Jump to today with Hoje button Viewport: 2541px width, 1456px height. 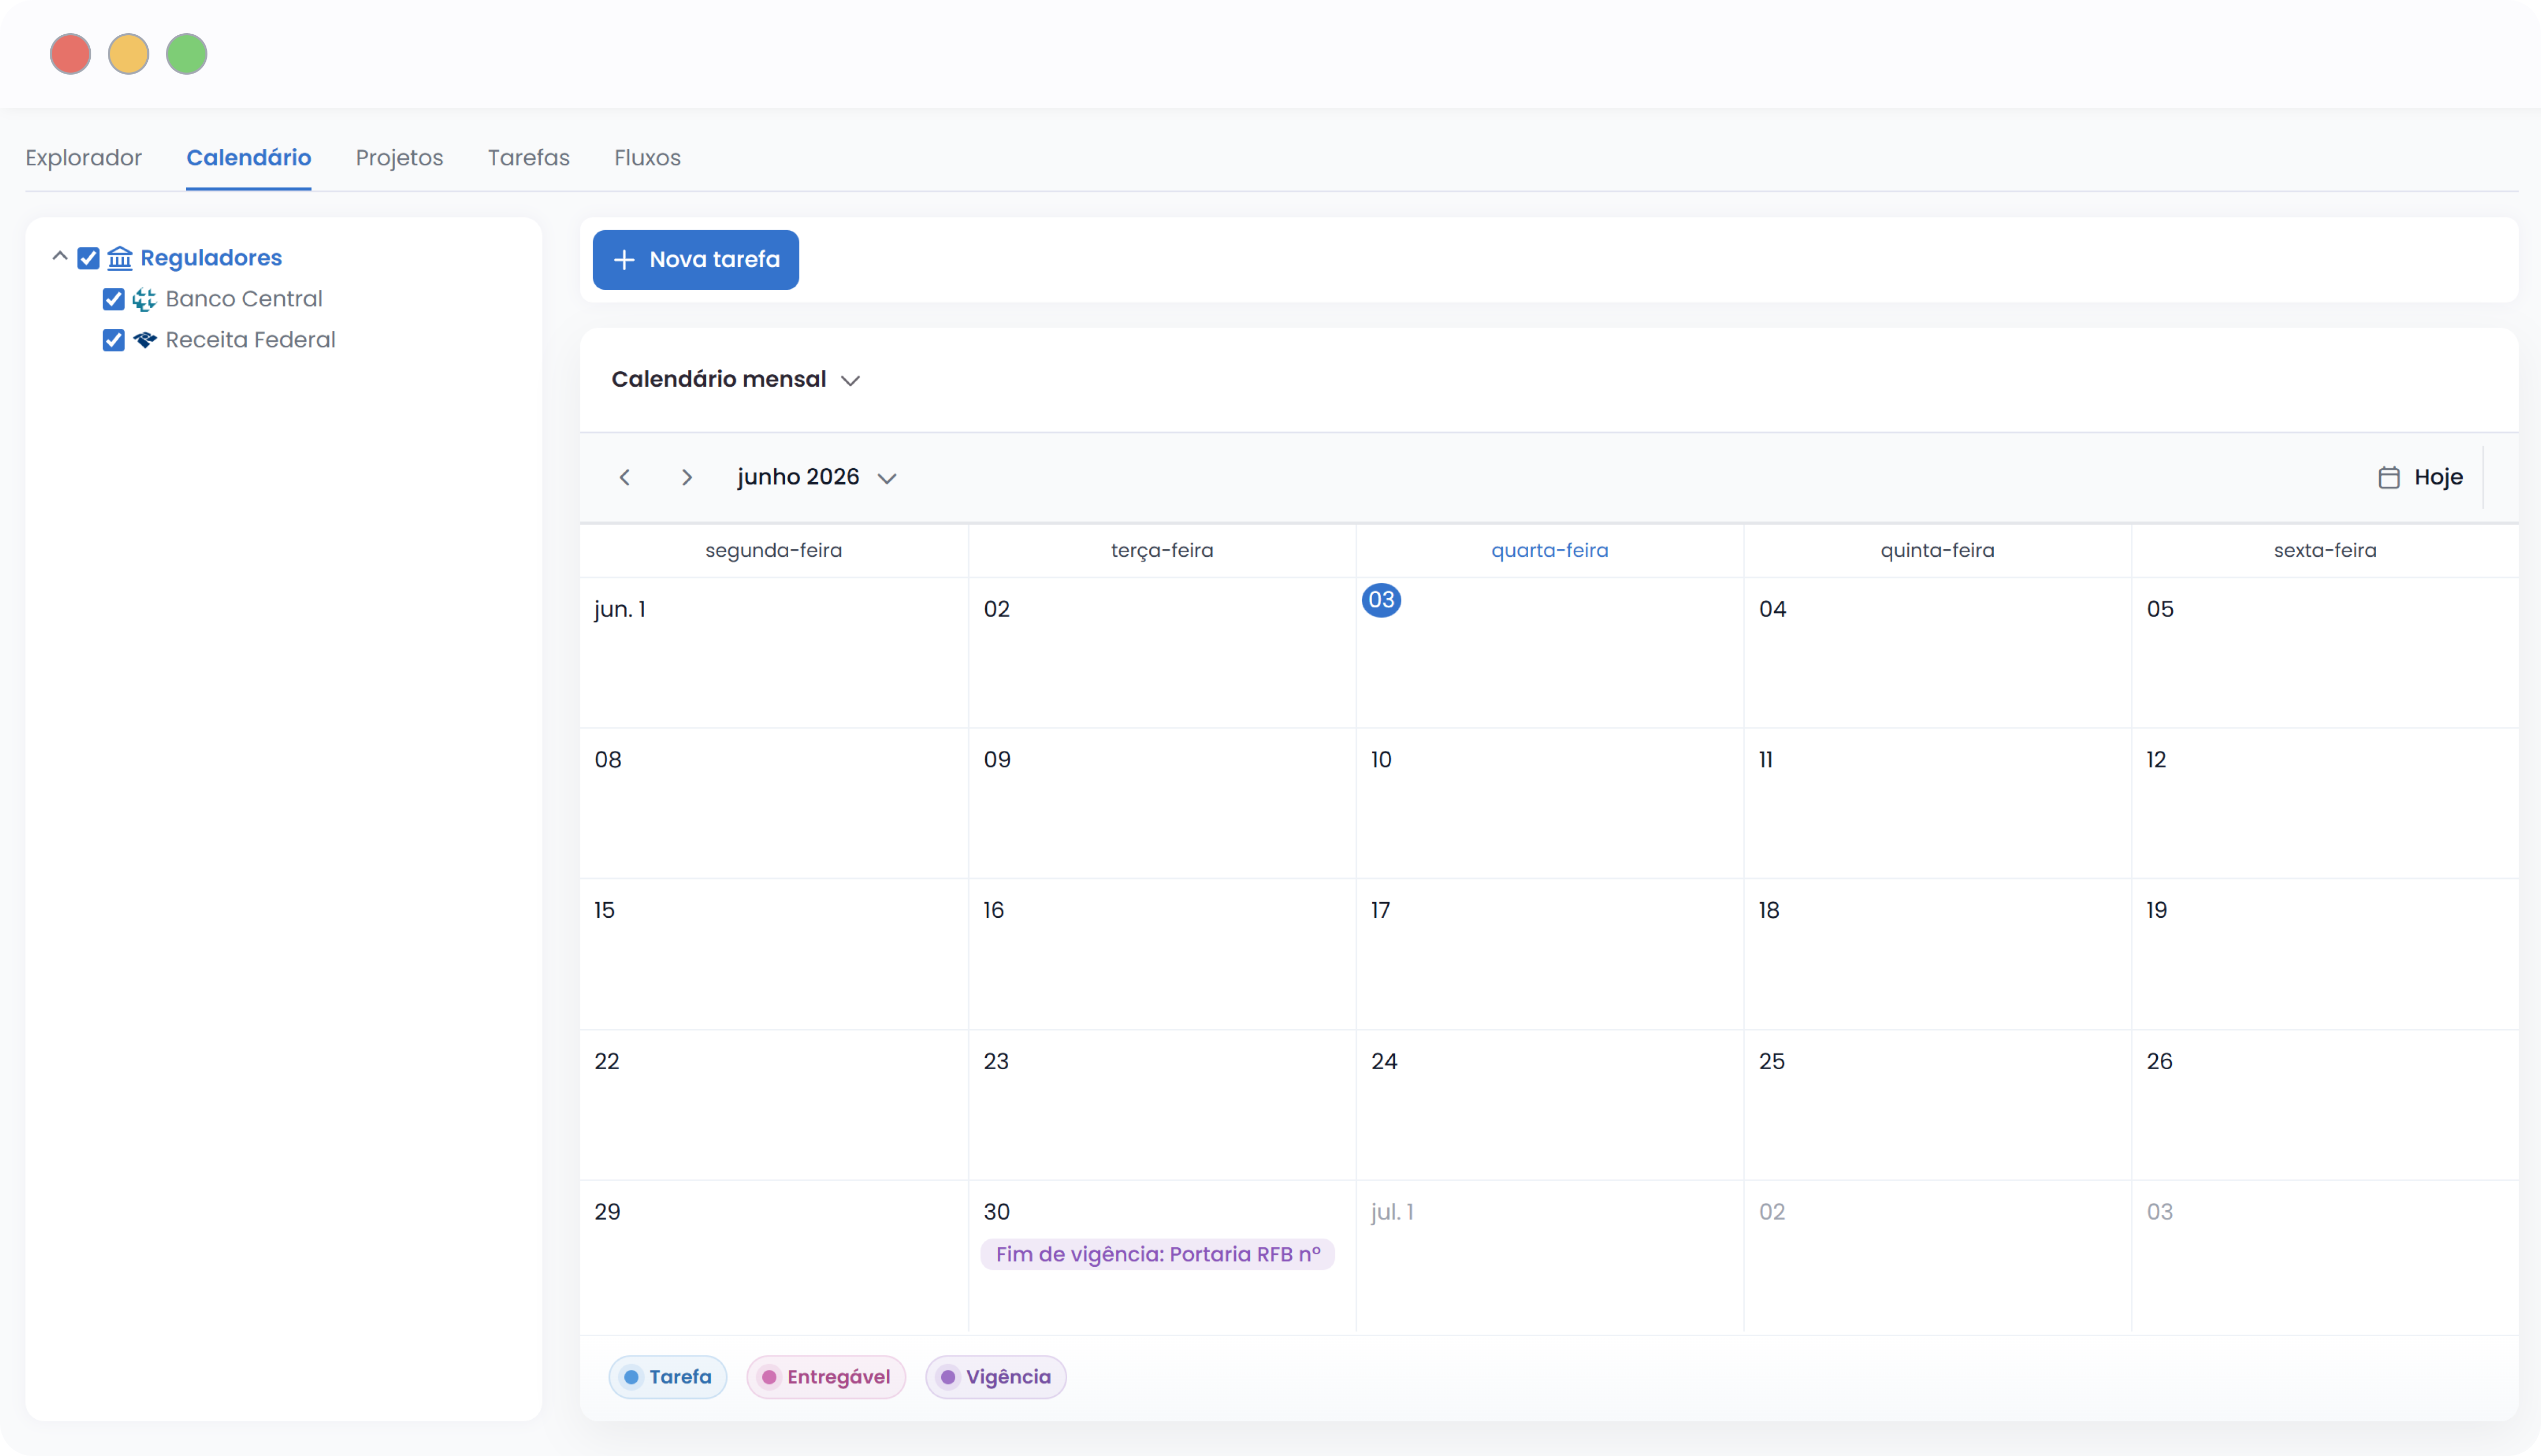[2421, 477]
